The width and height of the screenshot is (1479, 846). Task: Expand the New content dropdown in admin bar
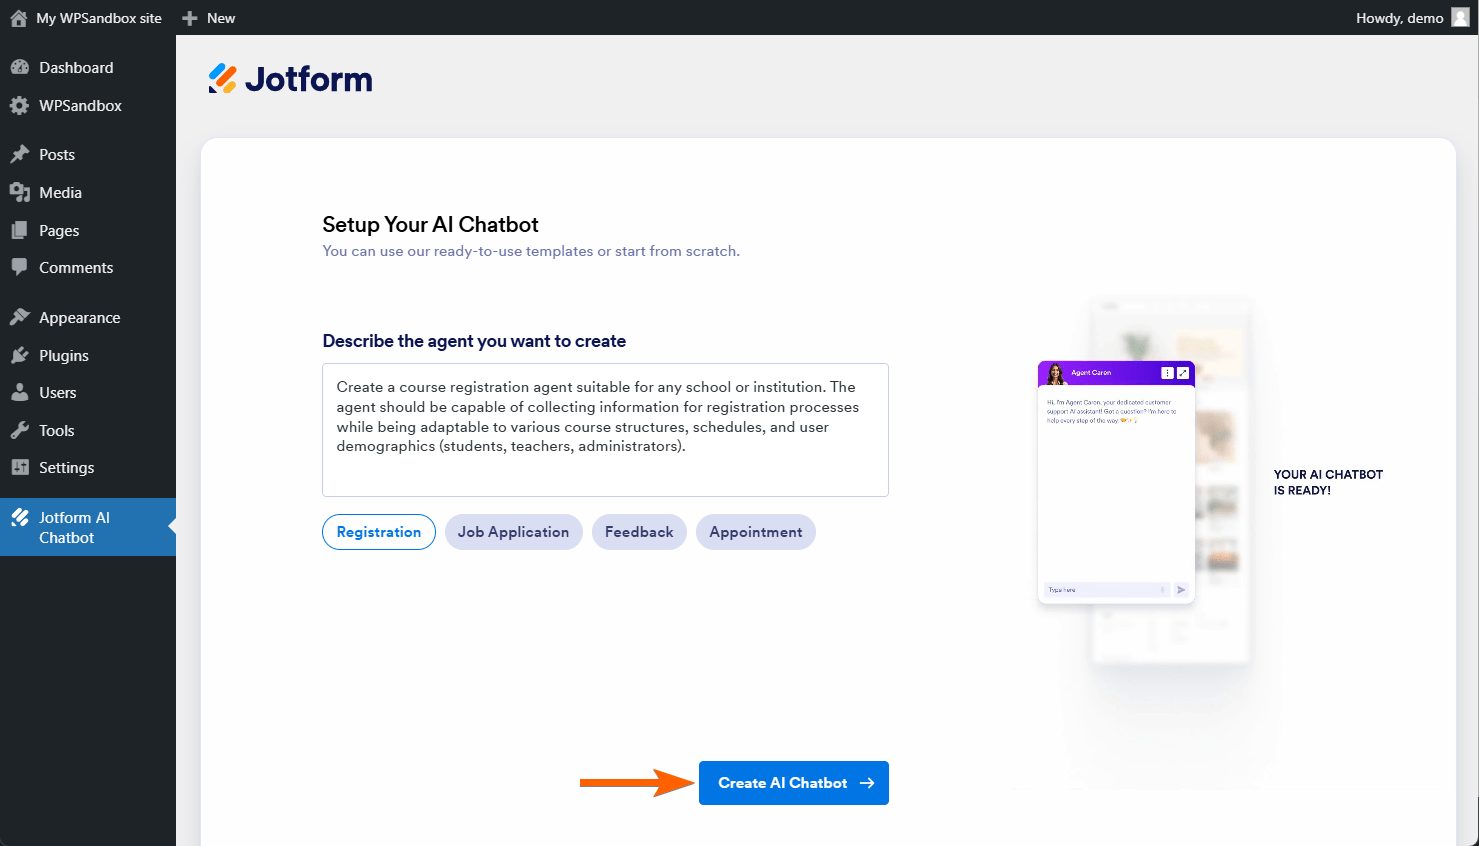click(208, 17)
